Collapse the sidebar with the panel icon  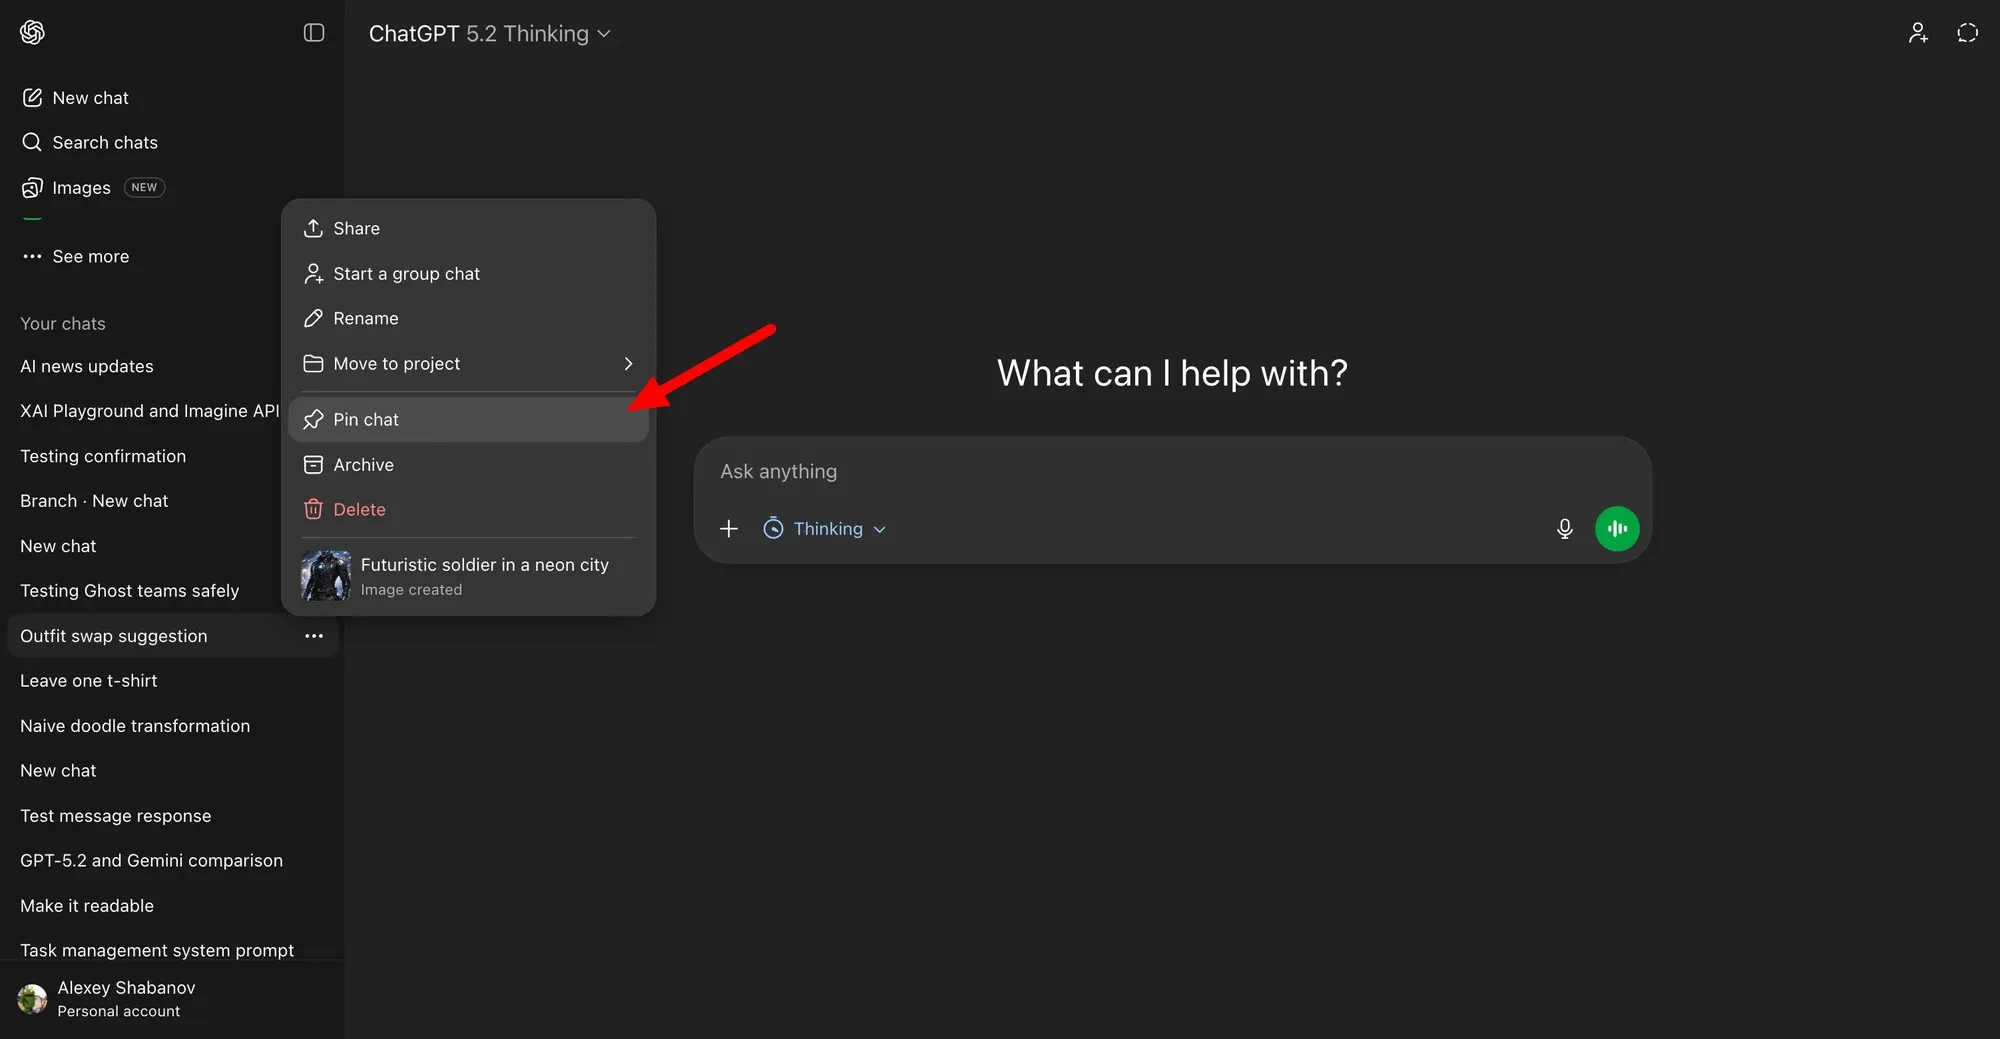[x=314, y=33]
